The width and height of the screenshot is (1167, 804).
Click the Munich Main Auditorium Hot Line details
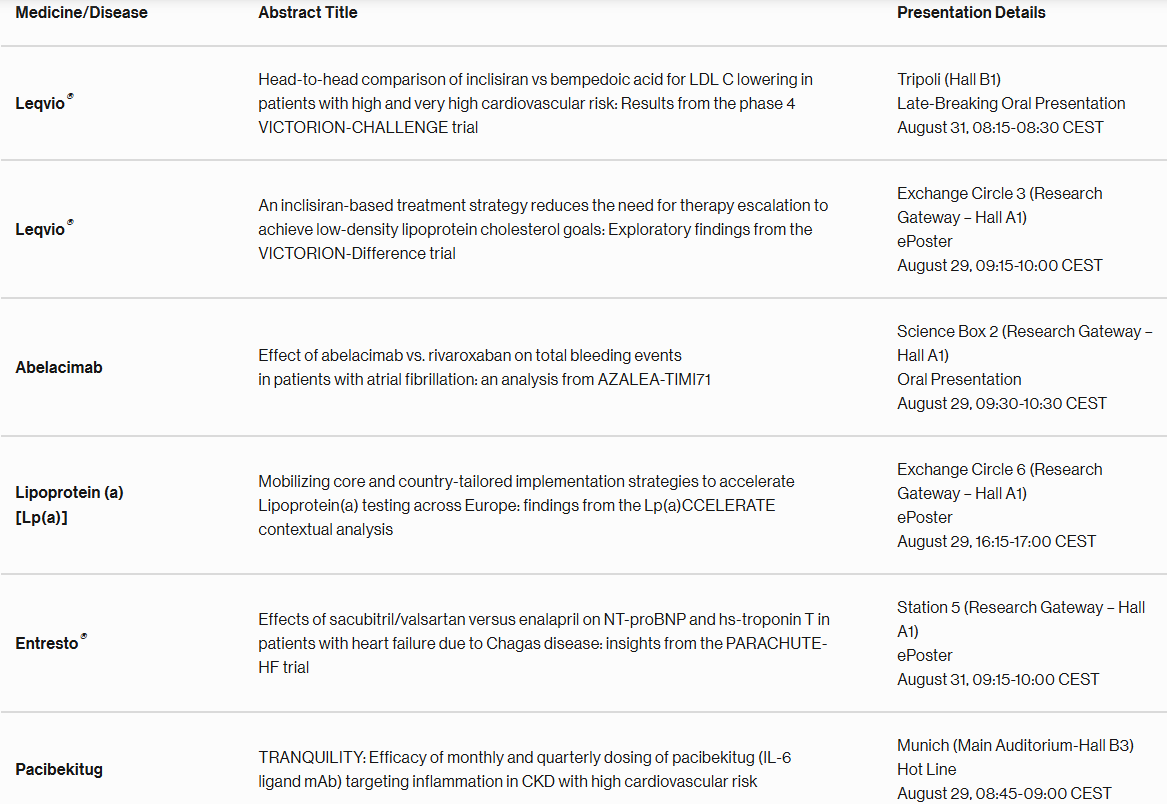(x=1015, y=769)
